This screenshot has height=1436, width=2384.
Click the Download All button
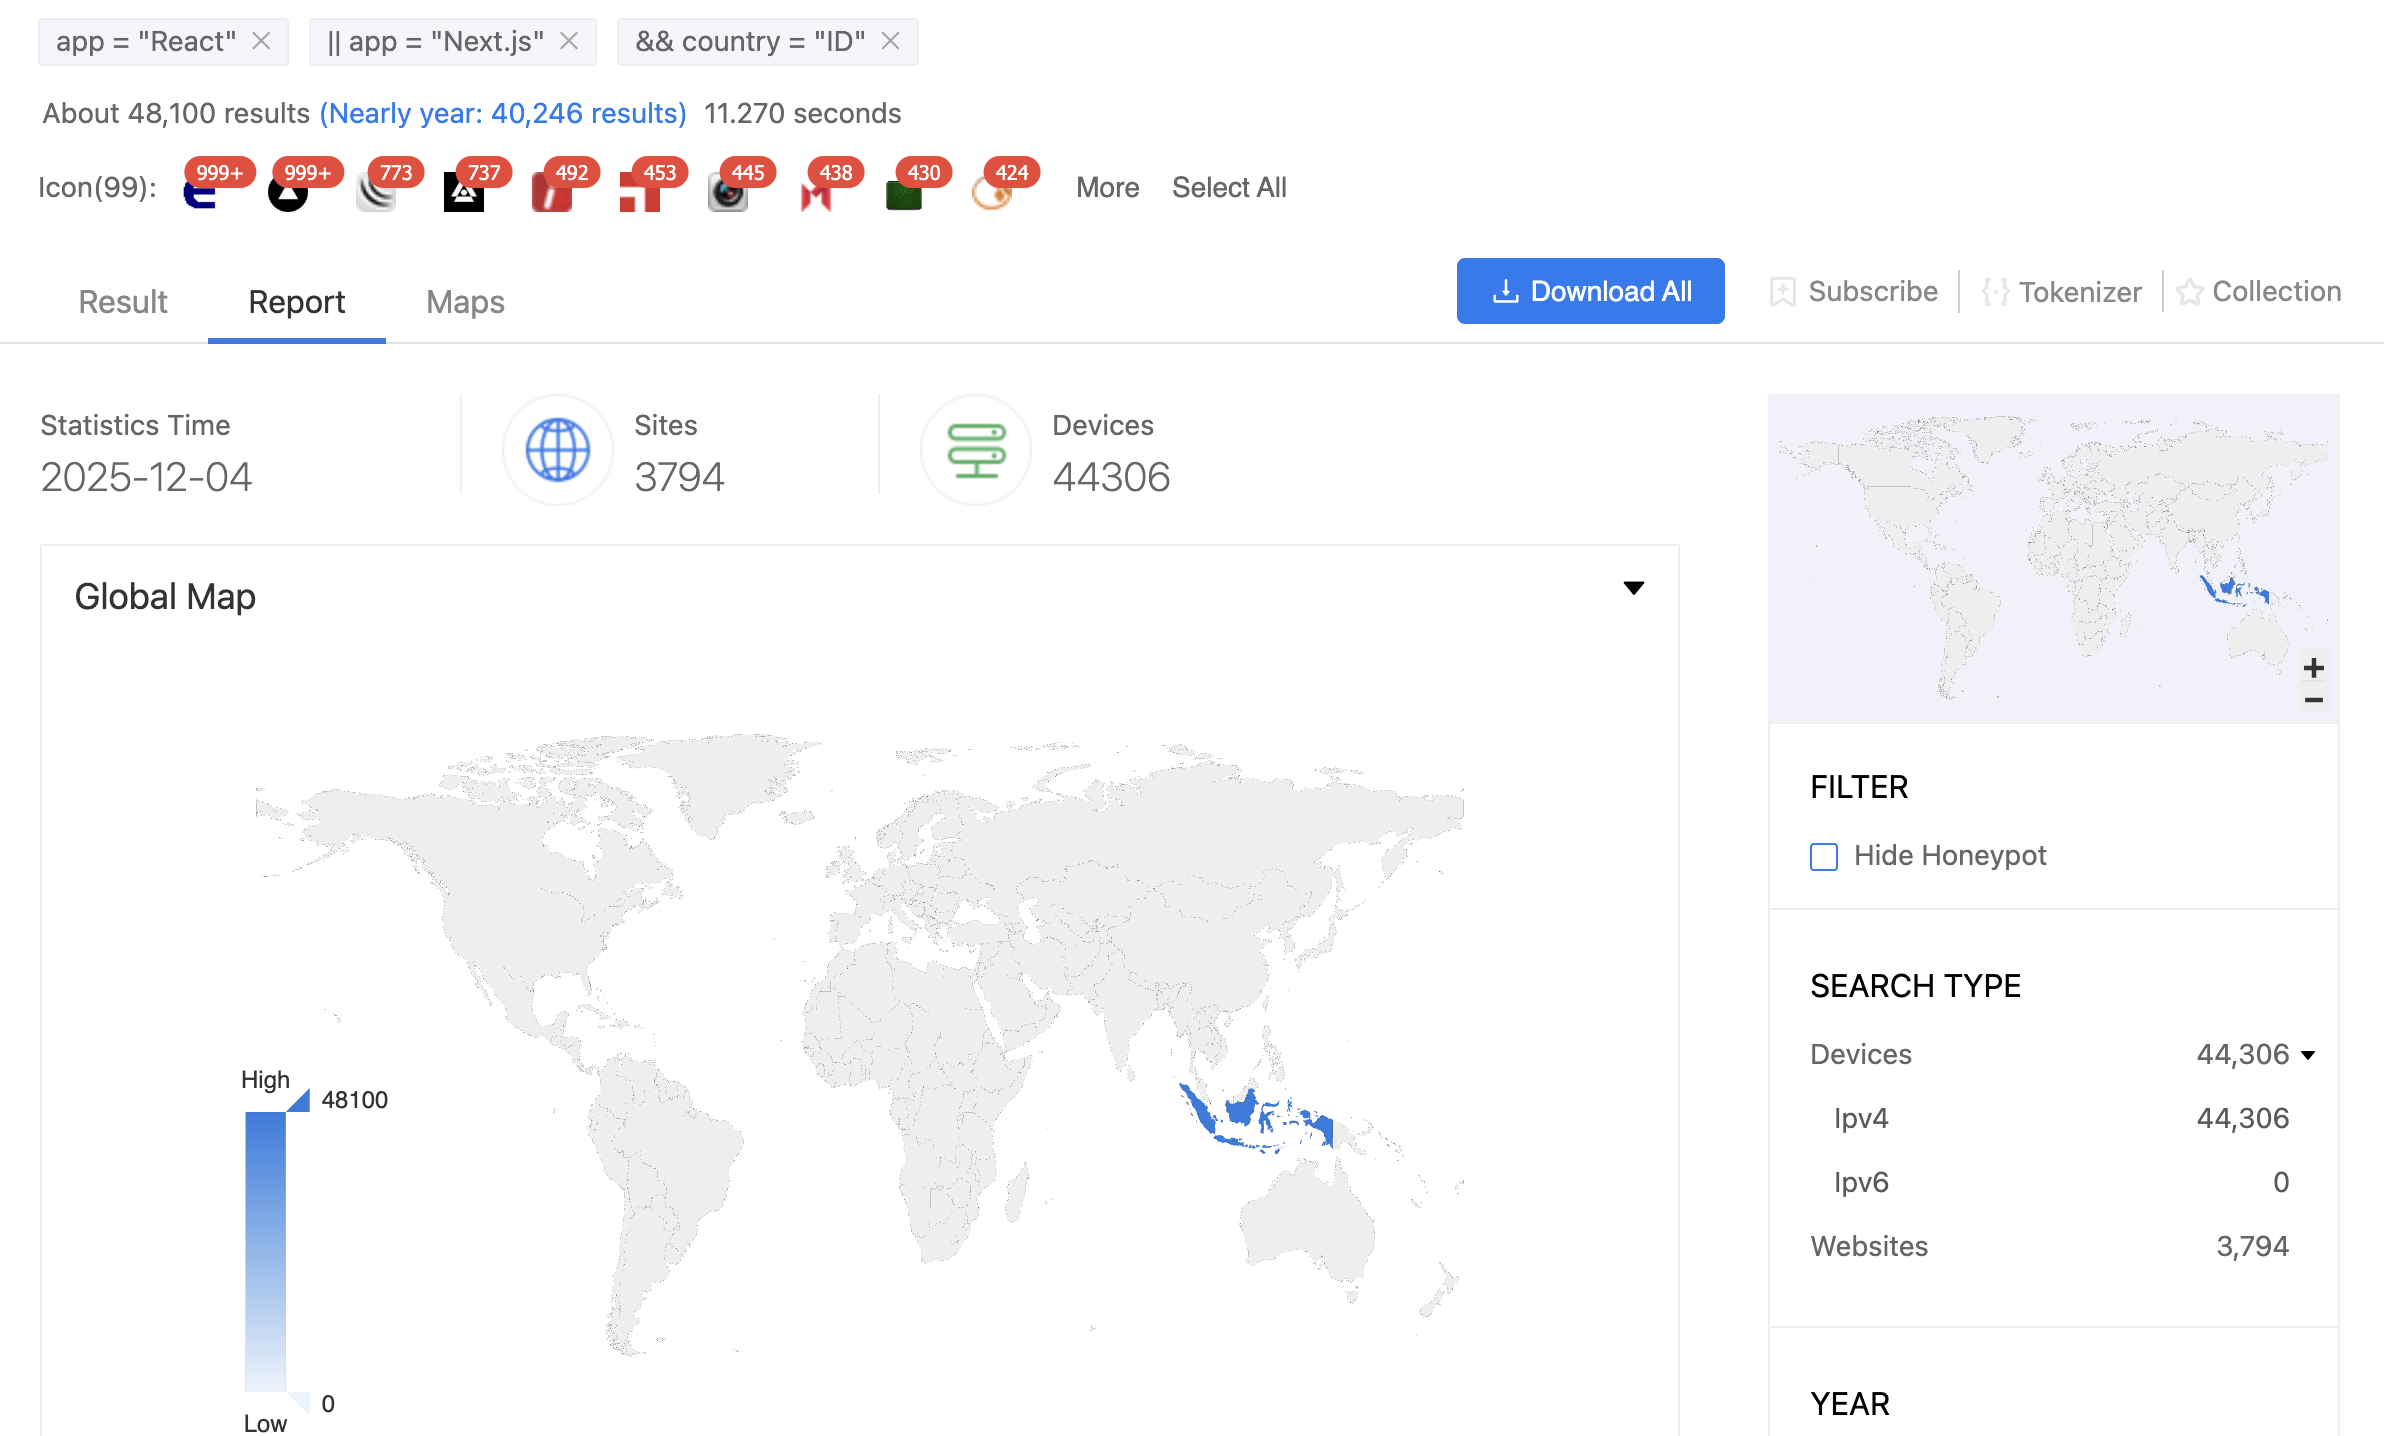1590,291
